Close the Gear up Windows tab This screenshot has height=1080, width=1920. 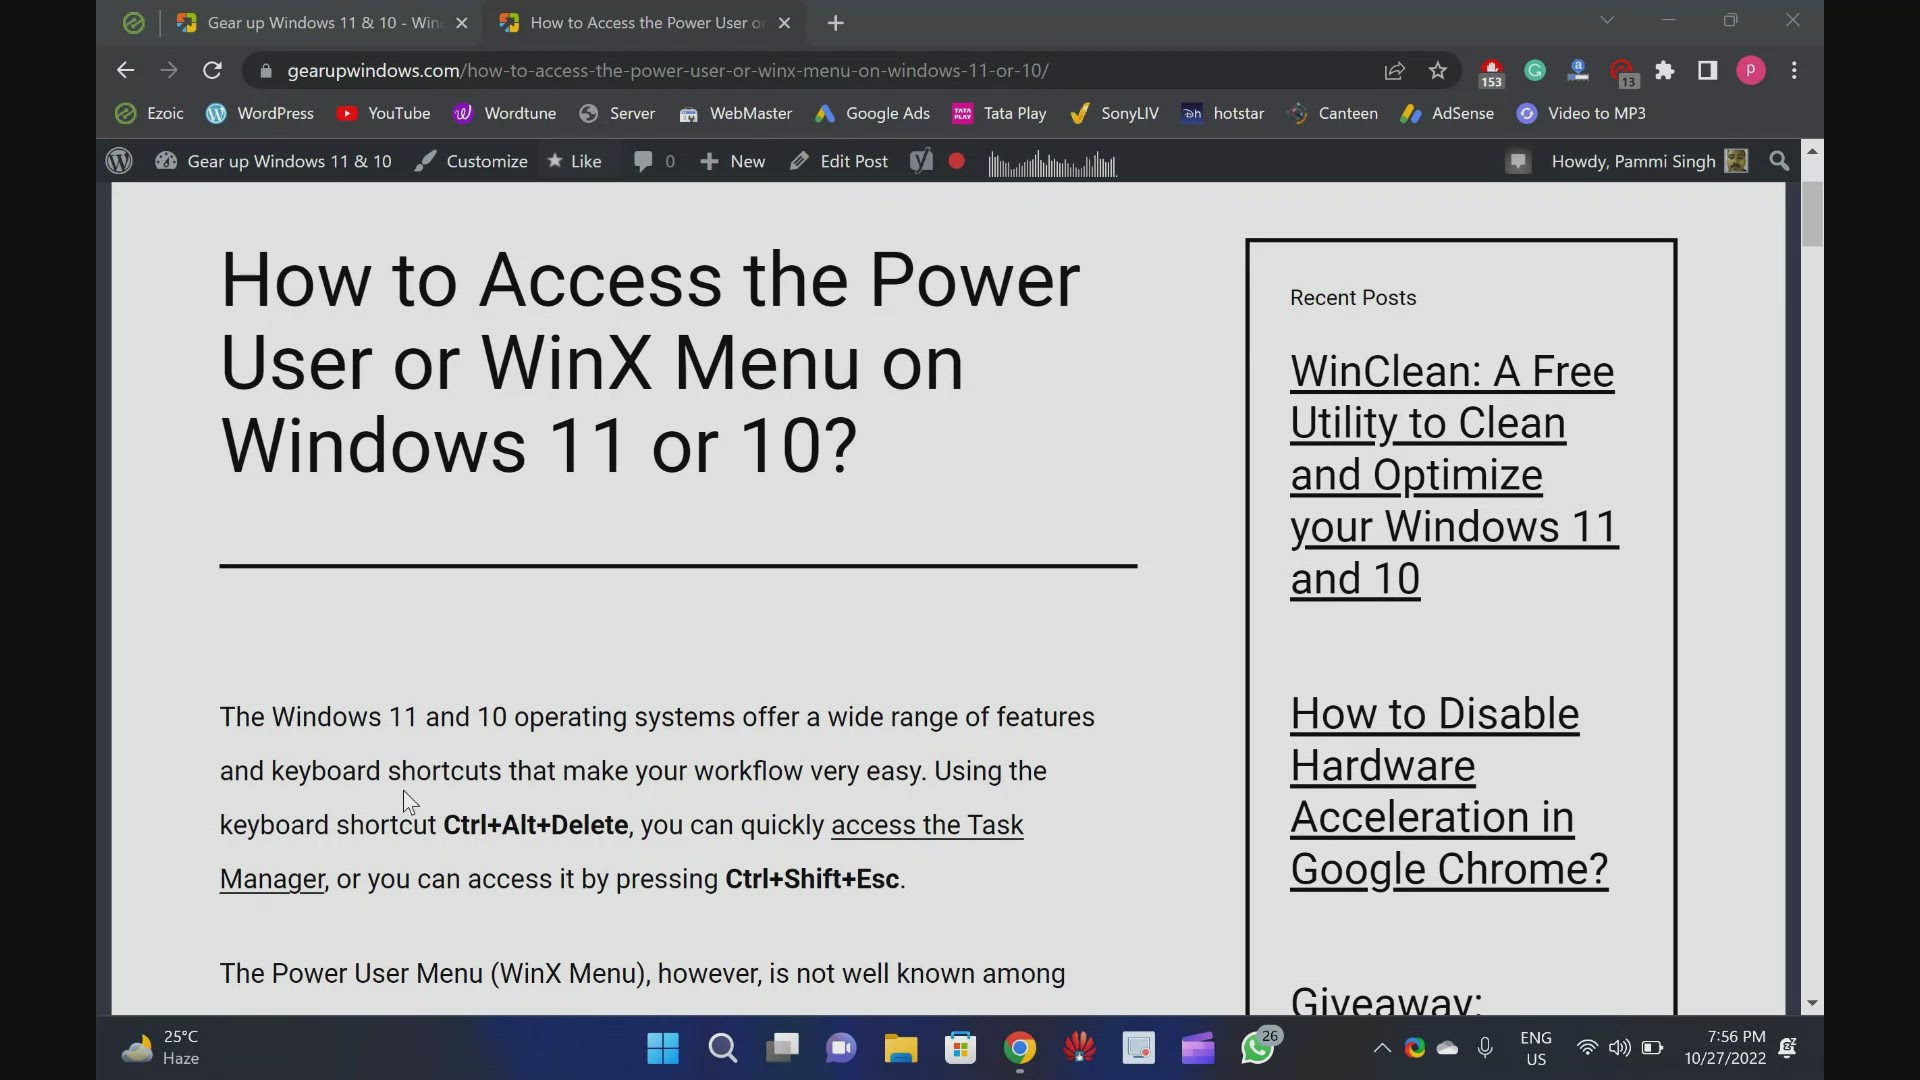tap(461, 23)
